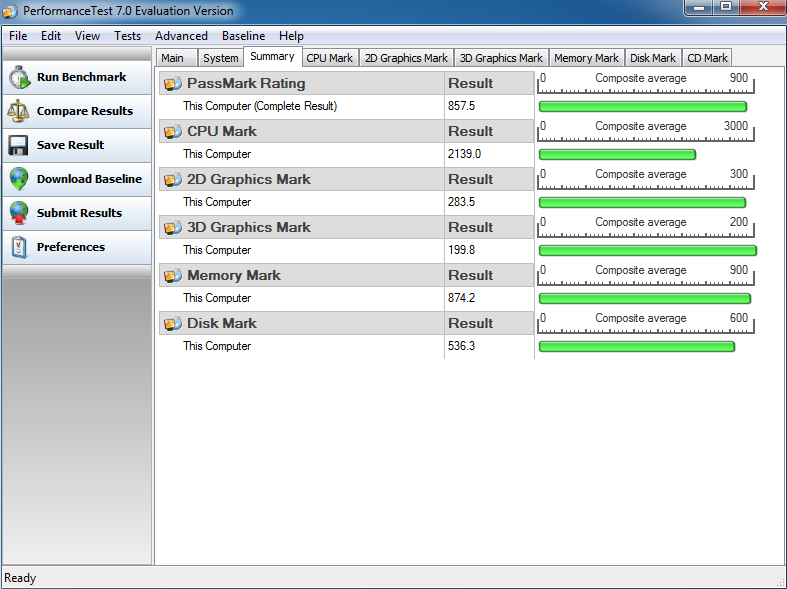Screen dimensions: 787x589
Task: Click the Memory Mark green result bar
Action: [645, 299]
